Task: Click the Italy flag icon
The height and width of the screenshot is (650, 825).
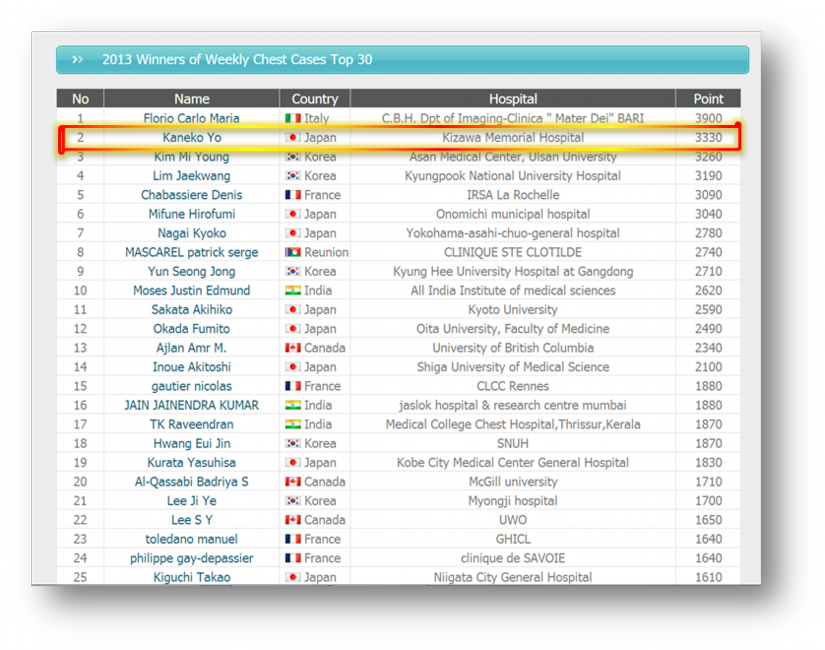Action: point(293,118)
